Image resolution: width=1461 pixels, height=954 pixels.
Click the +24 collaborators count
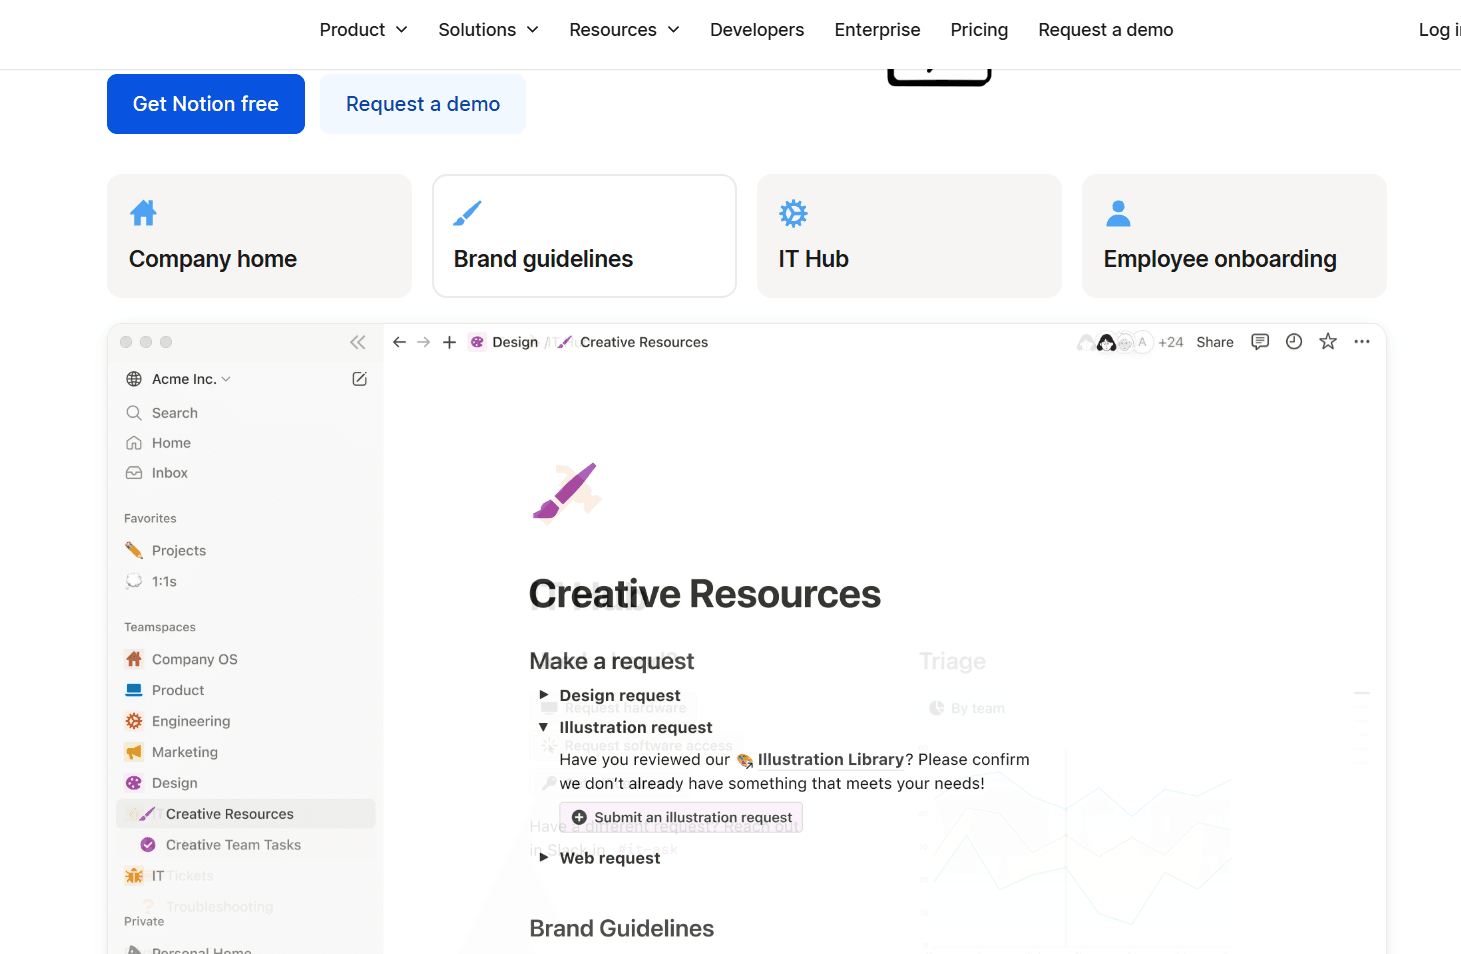pyautogui.click(x=1171, y=342)
